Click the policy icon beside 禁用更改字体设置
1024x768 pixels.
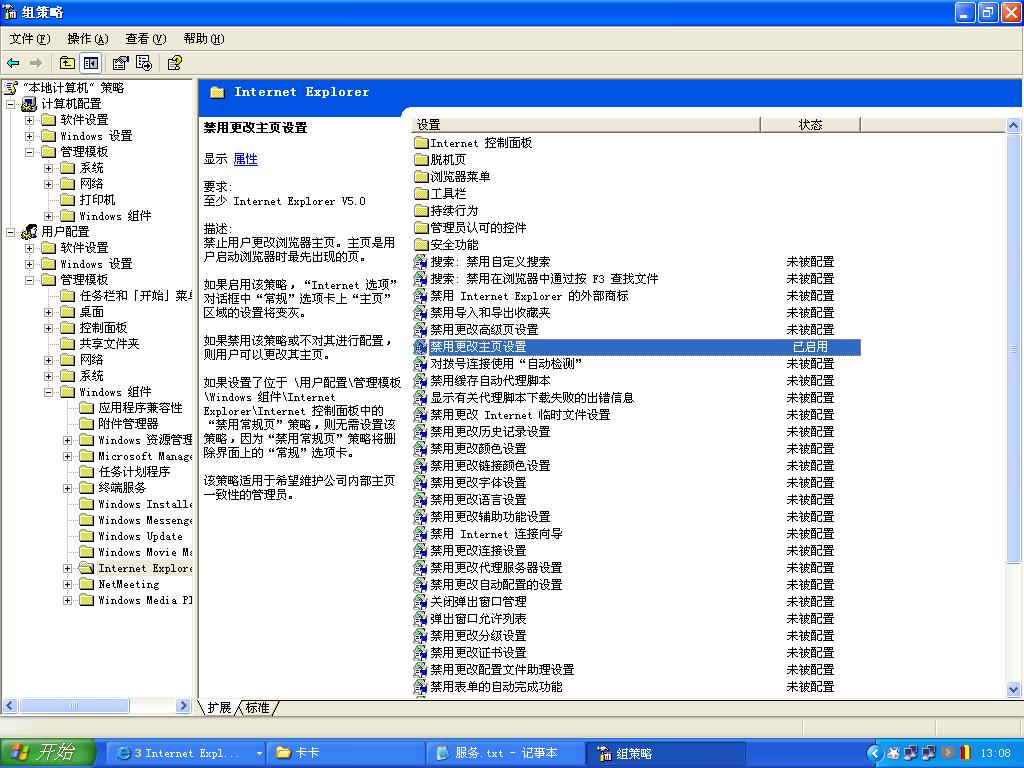[x=420, y=483]
